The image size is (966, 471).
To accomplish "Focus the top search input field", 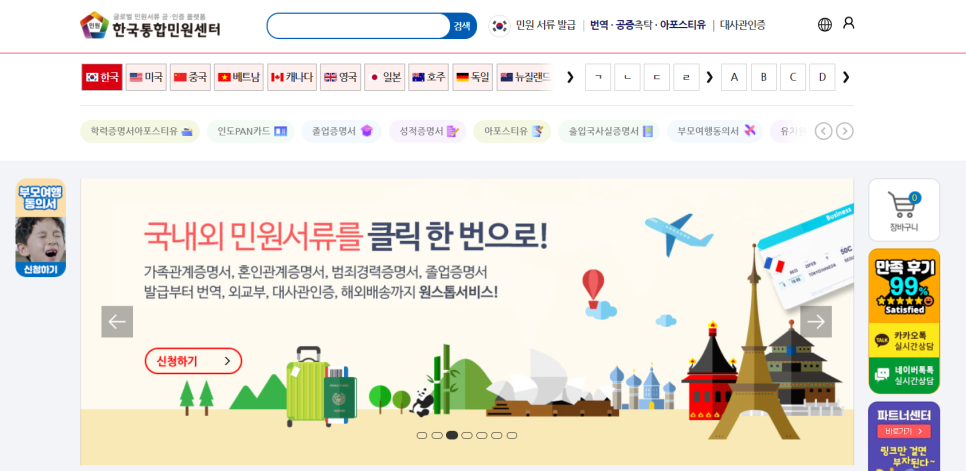I will pos(358,26).
